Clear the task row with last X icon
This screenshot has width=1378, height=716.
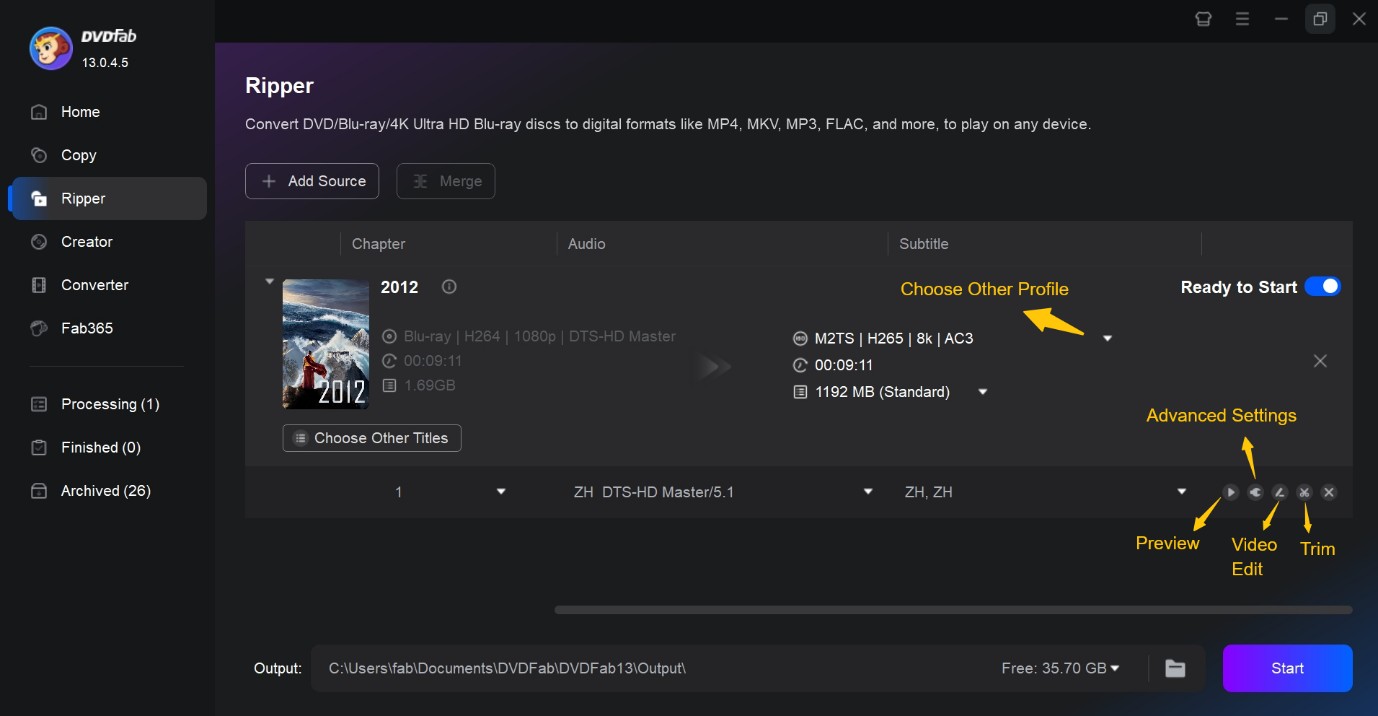click(x=1329, y=491)
